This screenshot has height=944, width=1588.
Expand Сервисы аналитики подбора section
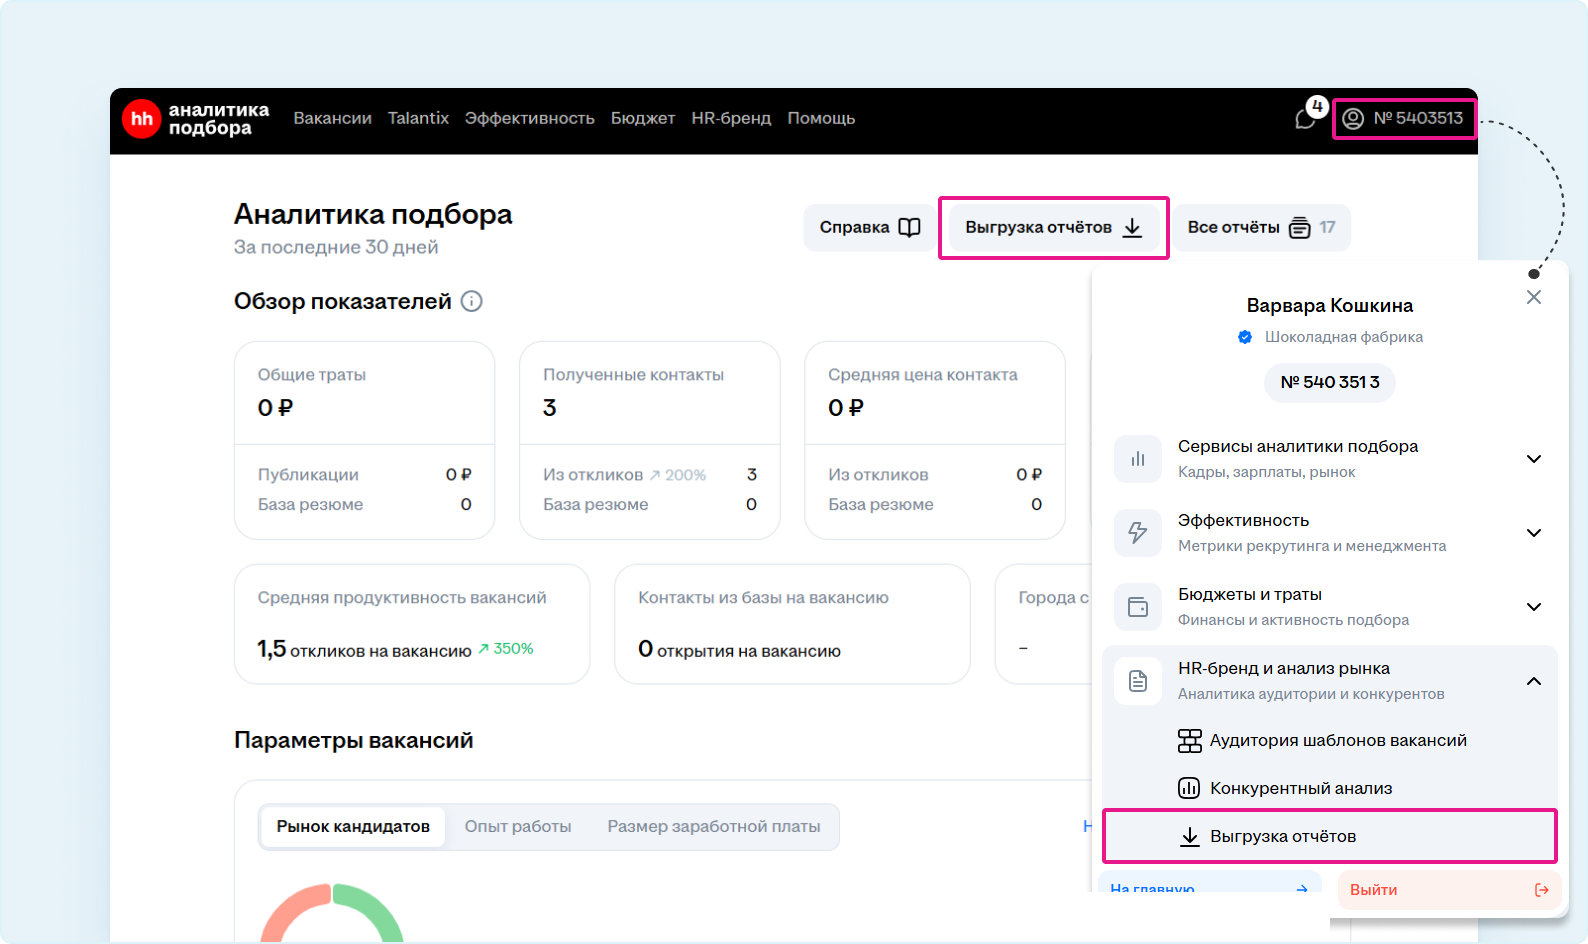click(x=1534, y=459)
